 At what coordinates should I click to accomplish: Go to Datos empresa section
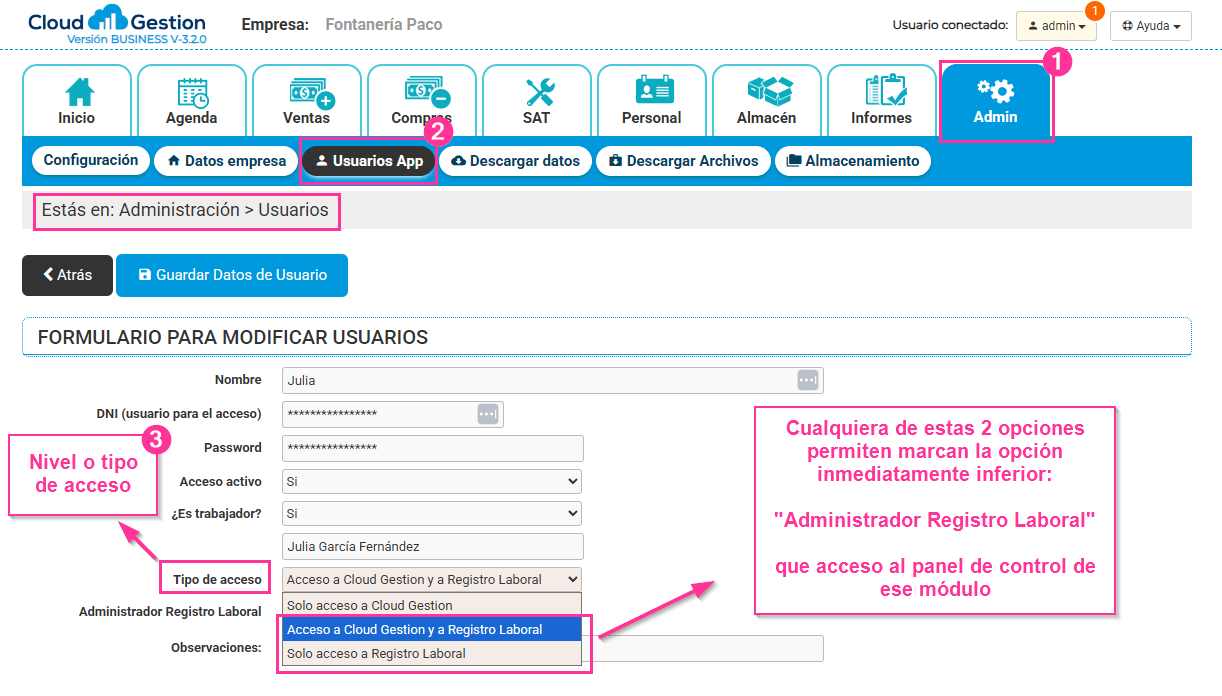coord(226,161)
